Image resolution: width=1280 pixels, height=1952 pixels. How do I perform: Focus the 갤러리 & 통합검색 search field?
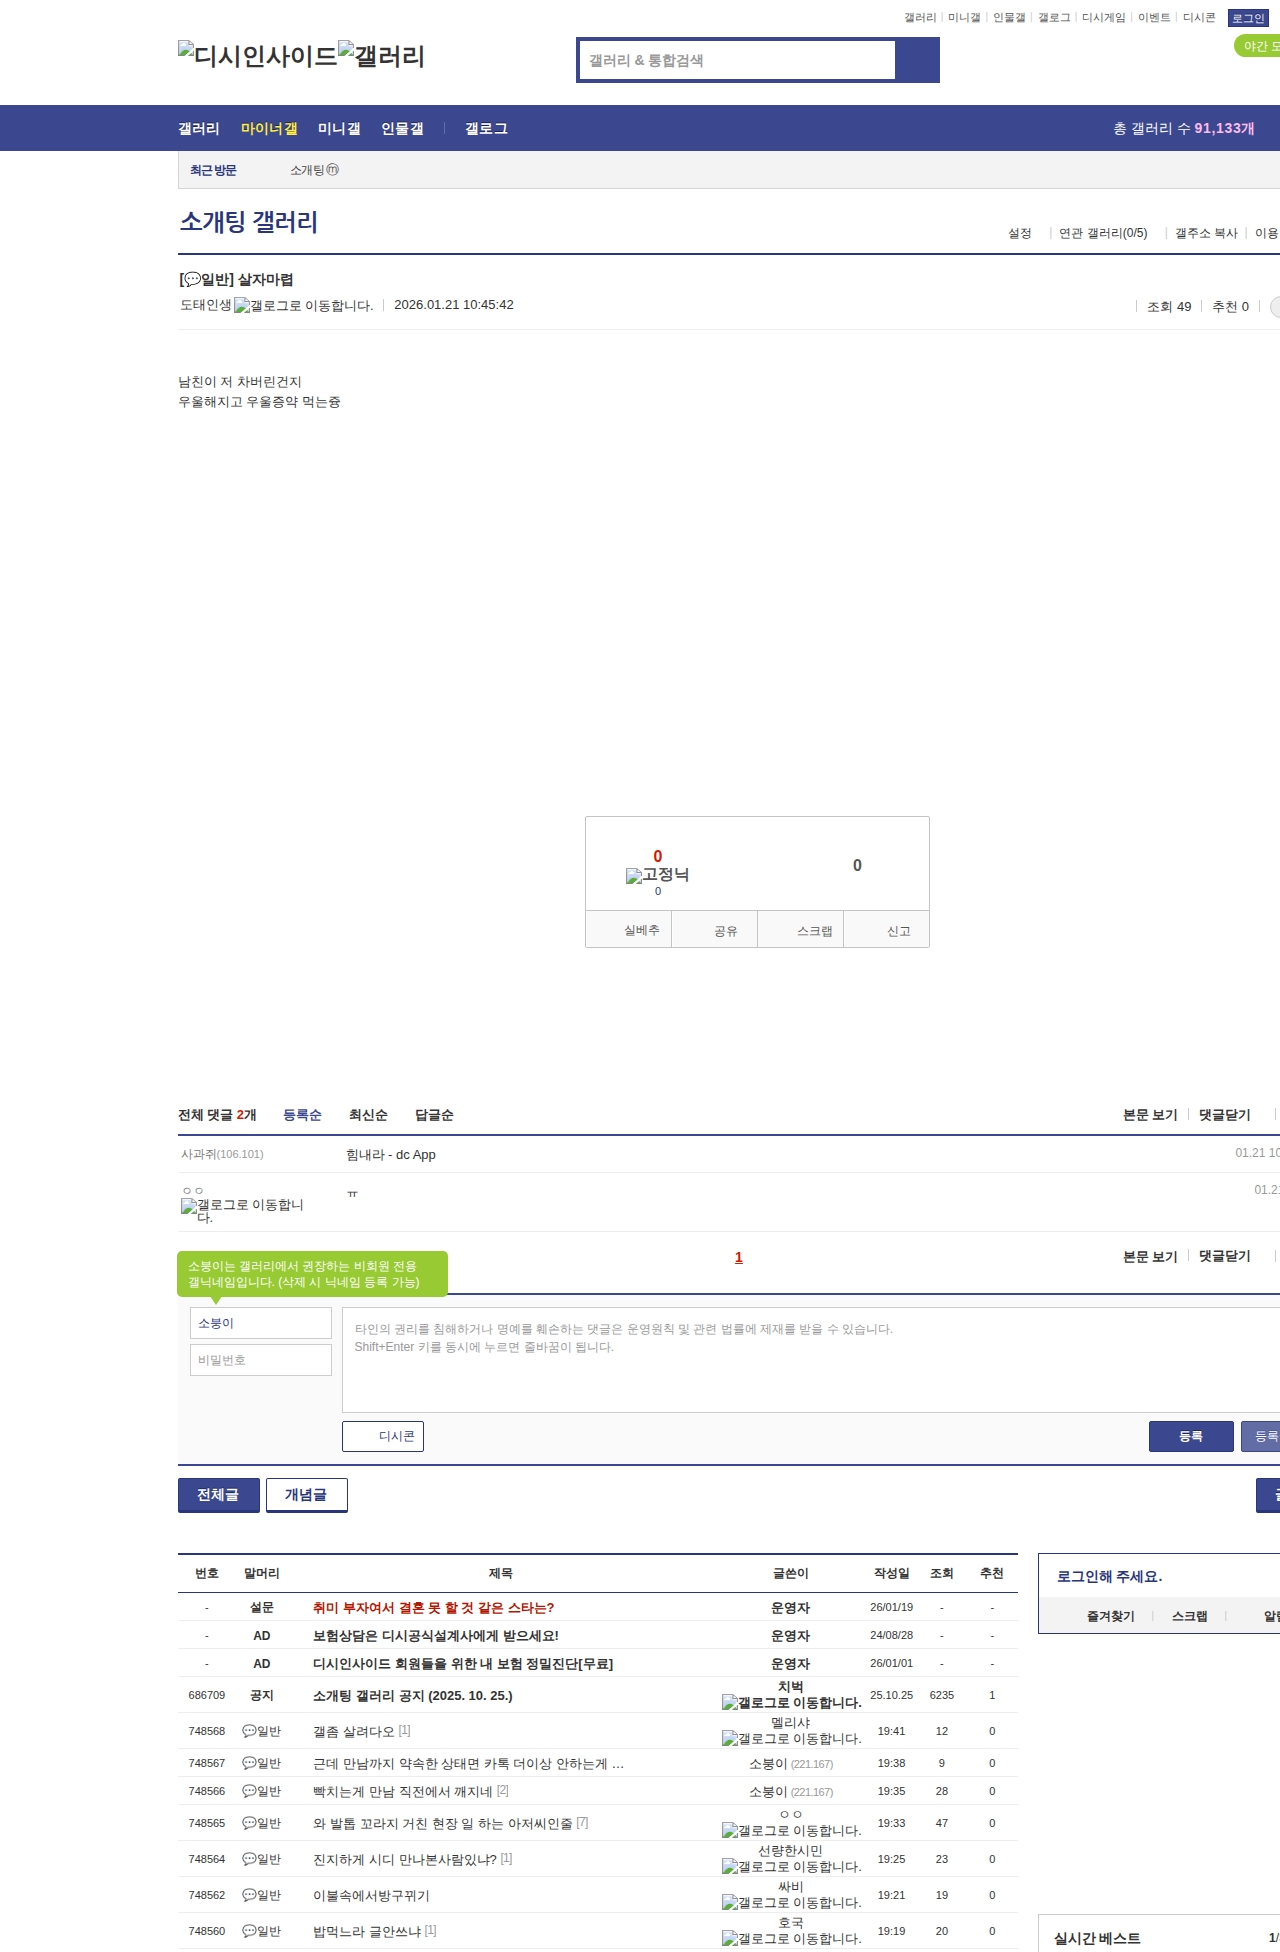[x=738, y=60]
